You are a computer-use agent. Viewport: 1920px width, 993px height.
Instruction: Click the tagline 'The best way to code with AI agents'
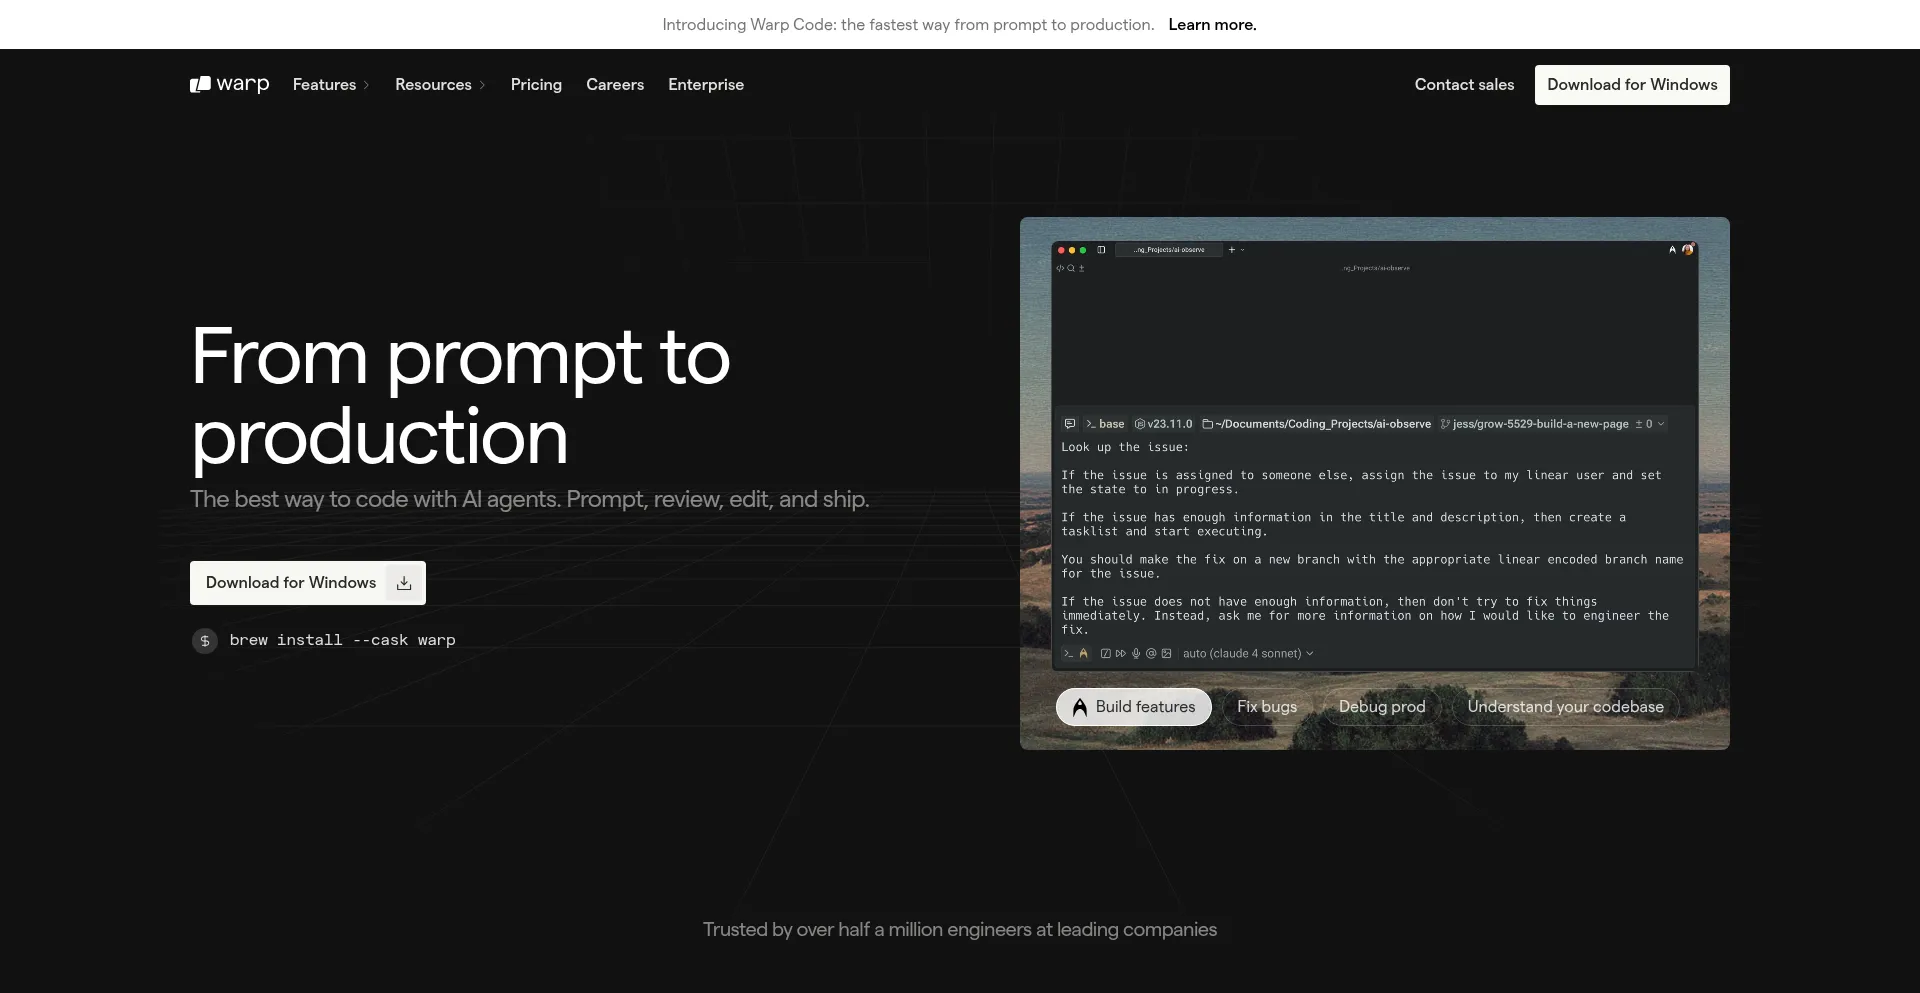(529, 499)
